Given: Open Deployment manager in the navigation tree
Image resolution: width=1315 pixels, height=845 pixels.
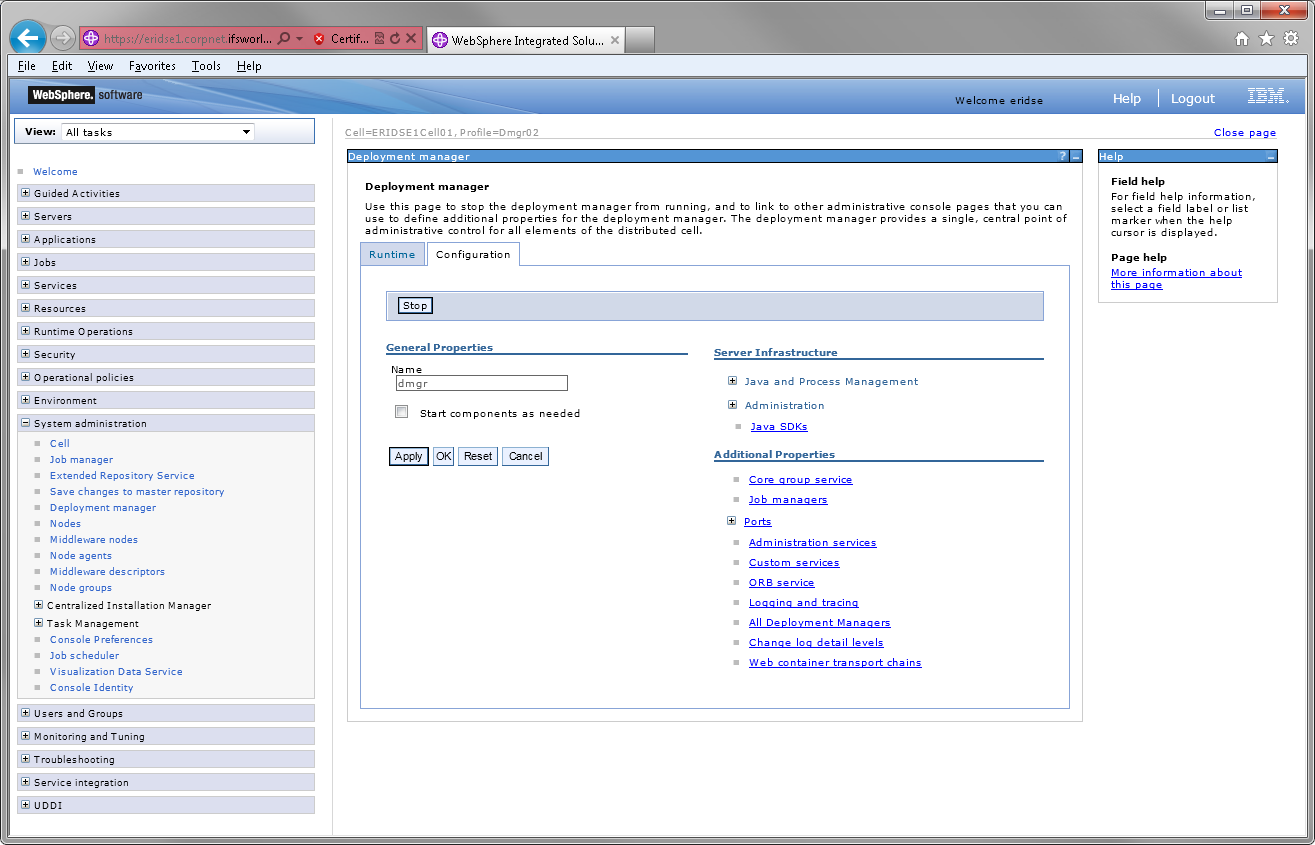Looking at the screenshot, I should [x=103, y=507].
